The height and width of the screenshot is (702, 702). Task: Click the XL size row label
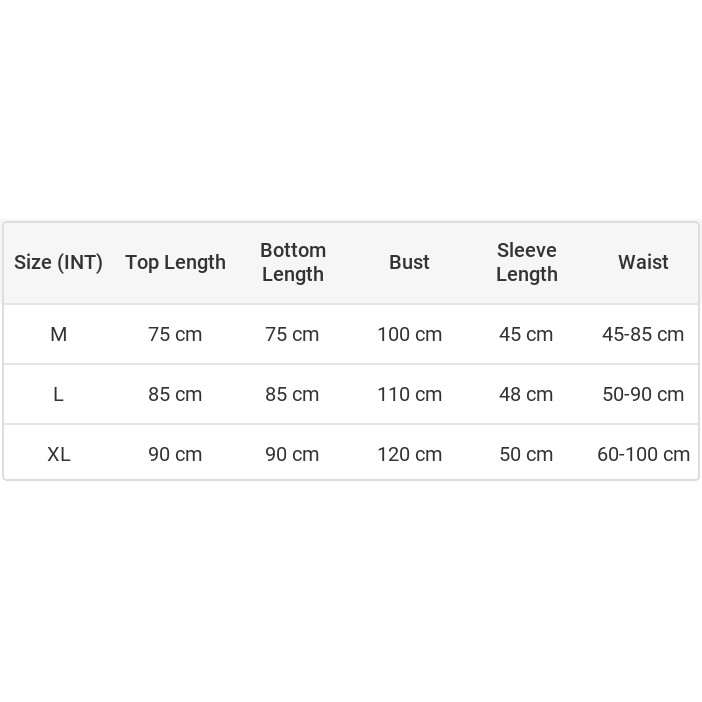coord(58,454)
